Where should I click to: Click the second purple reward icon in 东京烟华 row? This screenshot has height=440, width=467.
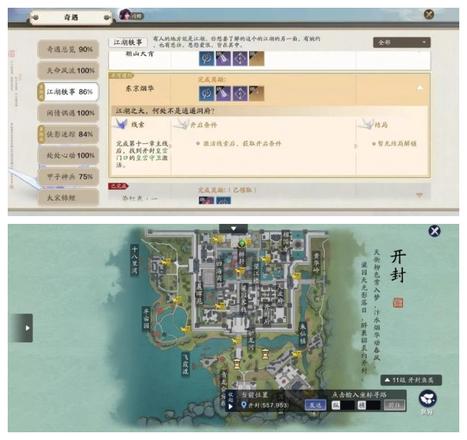pyautogui.click(x=223, y=94)
